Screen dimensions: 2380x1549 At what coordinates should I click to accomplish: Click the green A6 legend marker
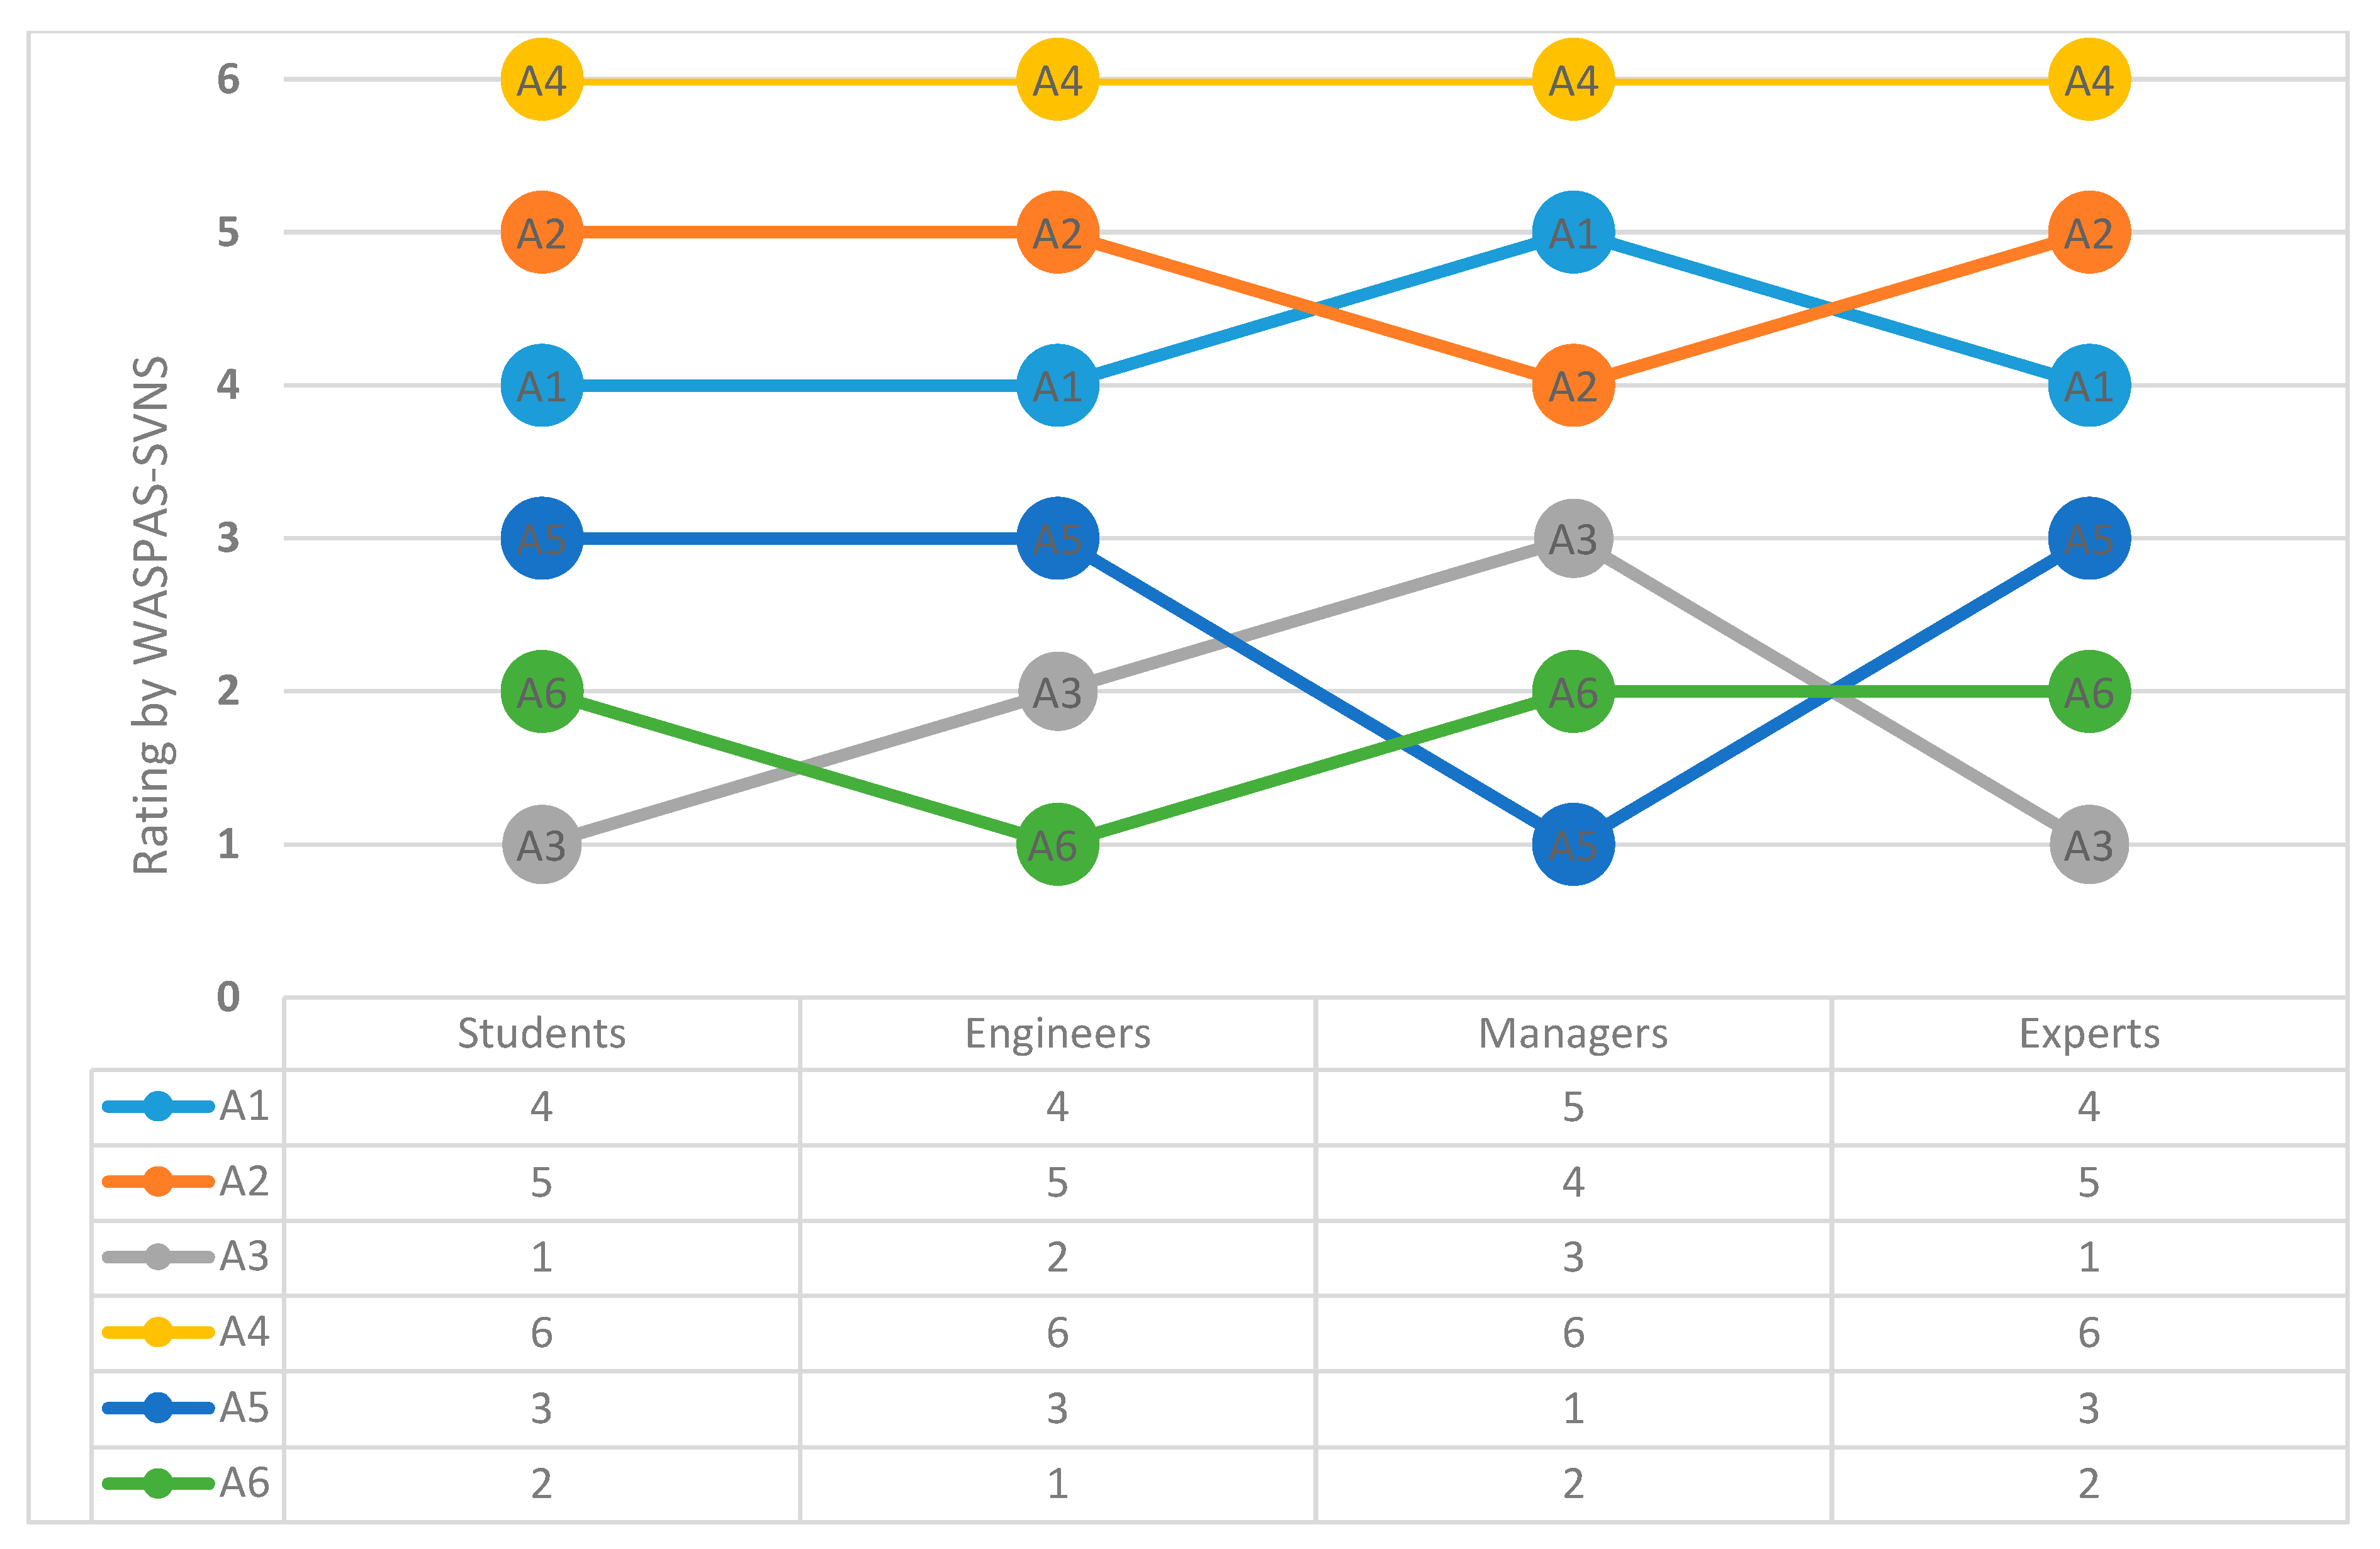(158, 1483)
